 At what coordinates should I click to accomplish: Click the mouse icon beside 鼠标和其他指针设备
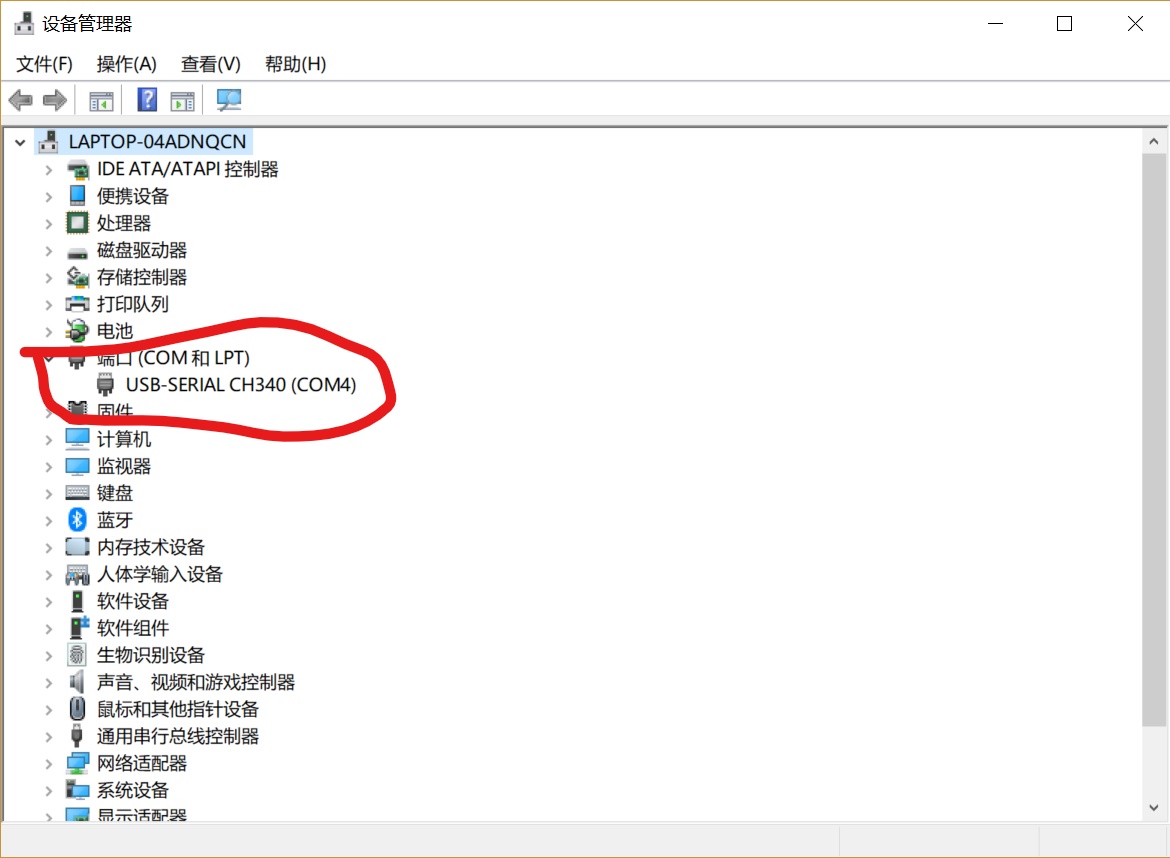coord(77,709)
